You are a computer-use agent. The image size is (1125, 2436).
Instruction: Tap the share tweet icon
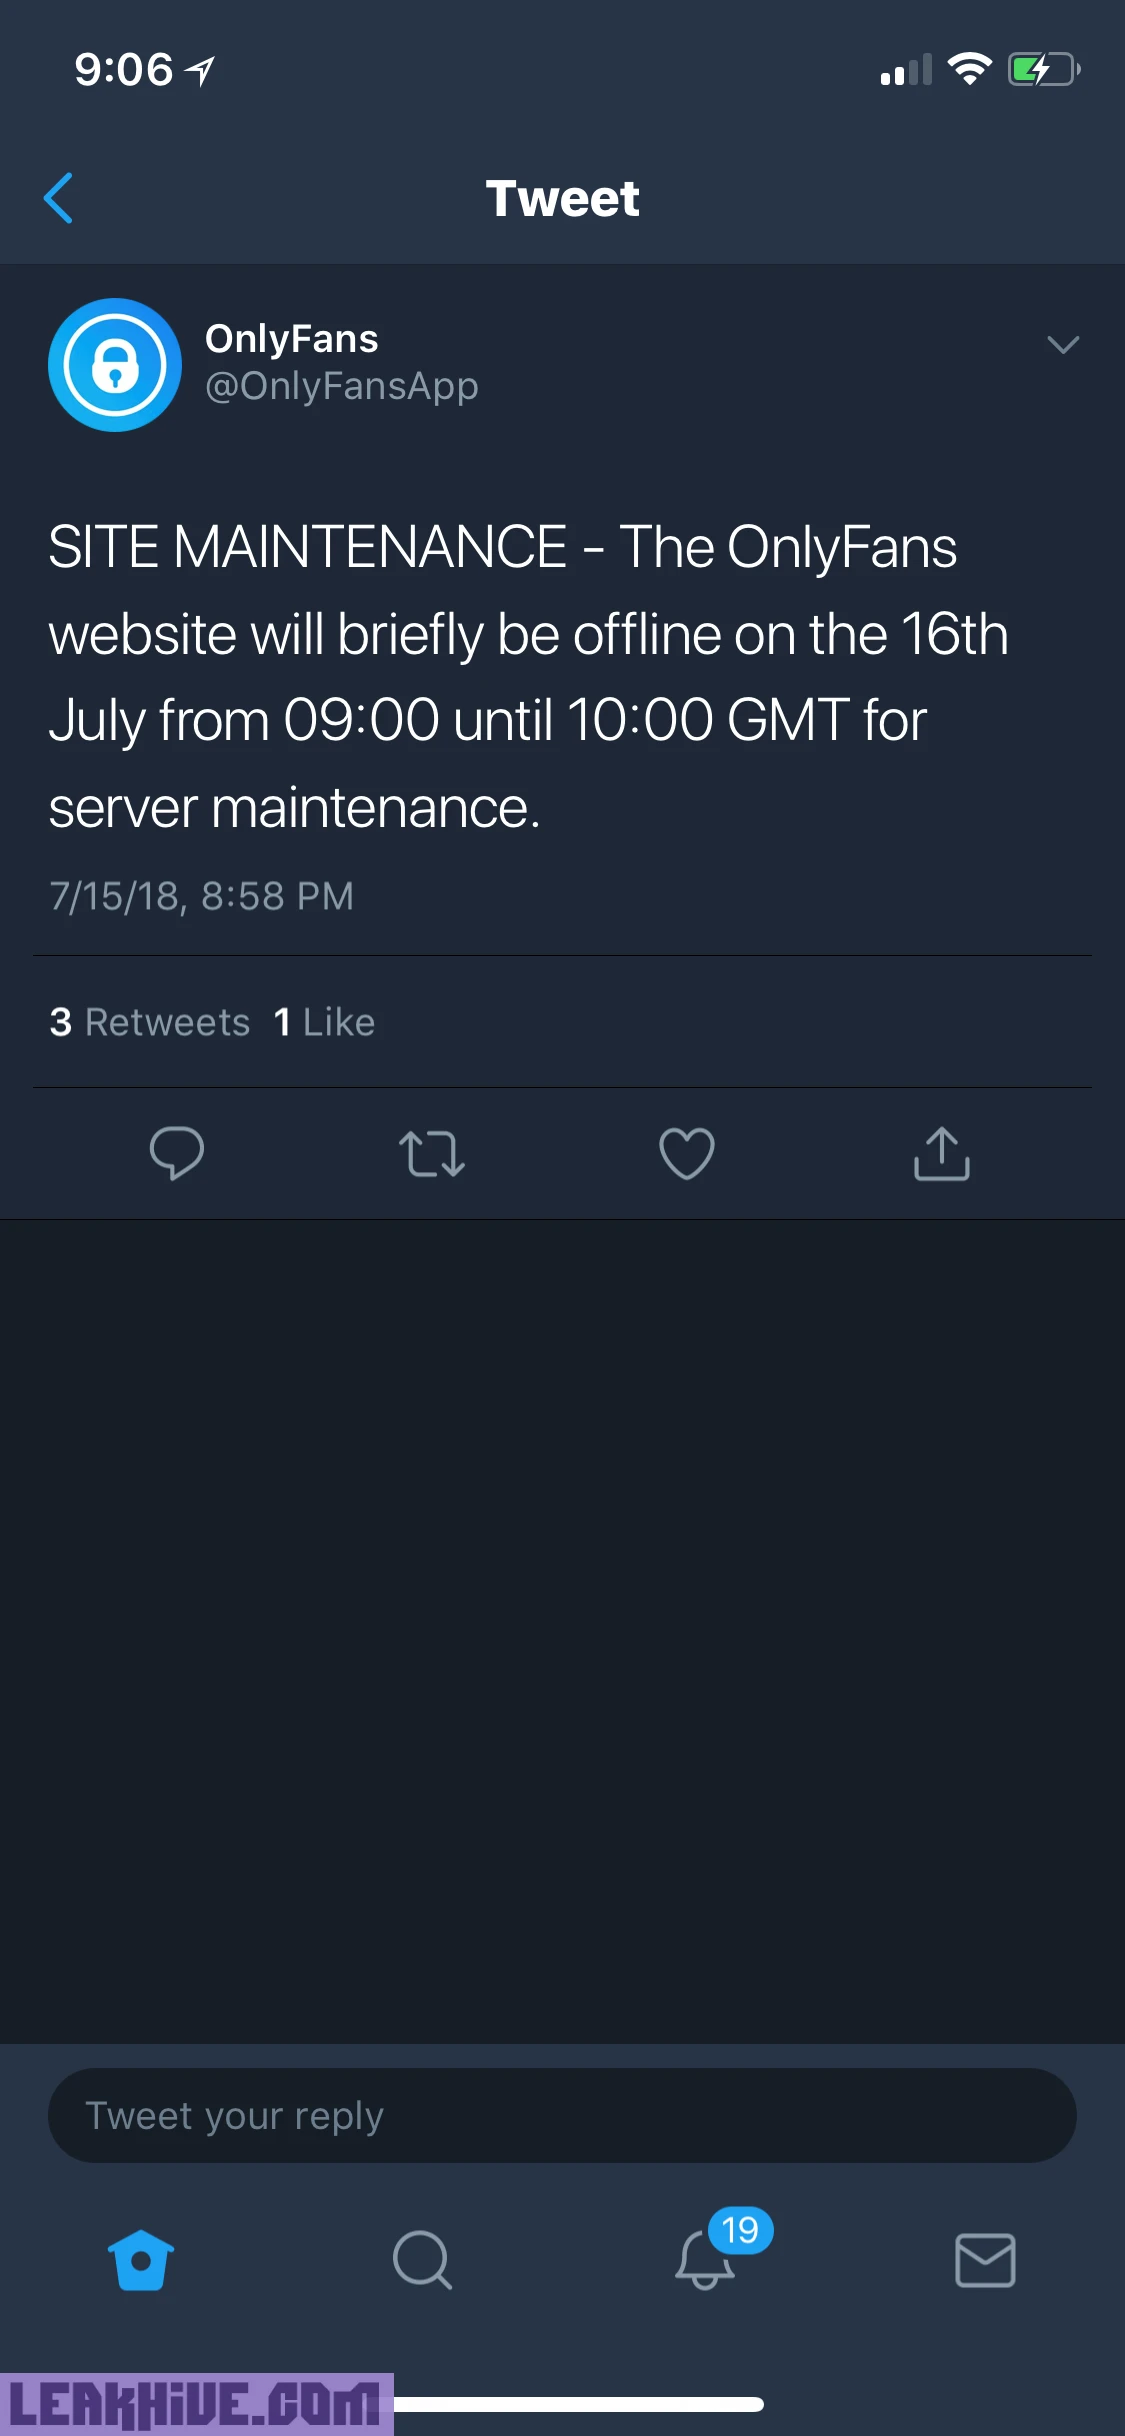tap(942, 1153)
